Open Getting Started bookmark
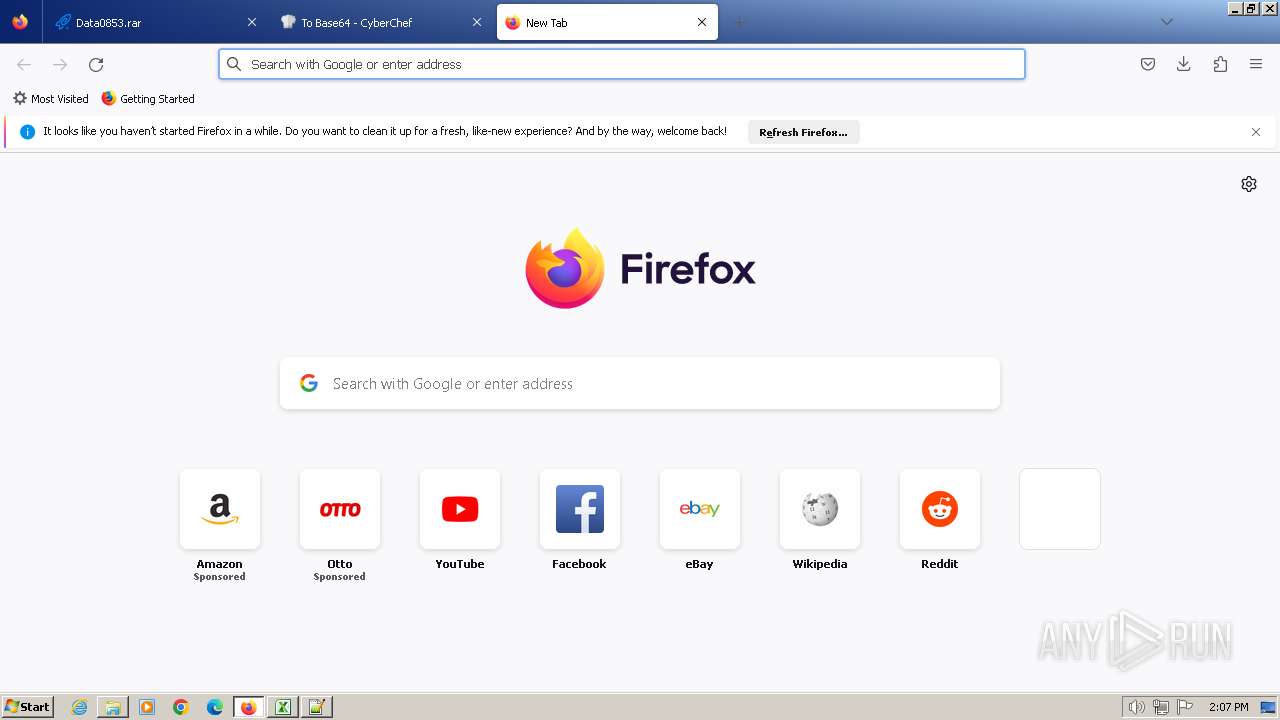Image resolution: width=1280 pixels, height=720 pixels. point(148,99)
